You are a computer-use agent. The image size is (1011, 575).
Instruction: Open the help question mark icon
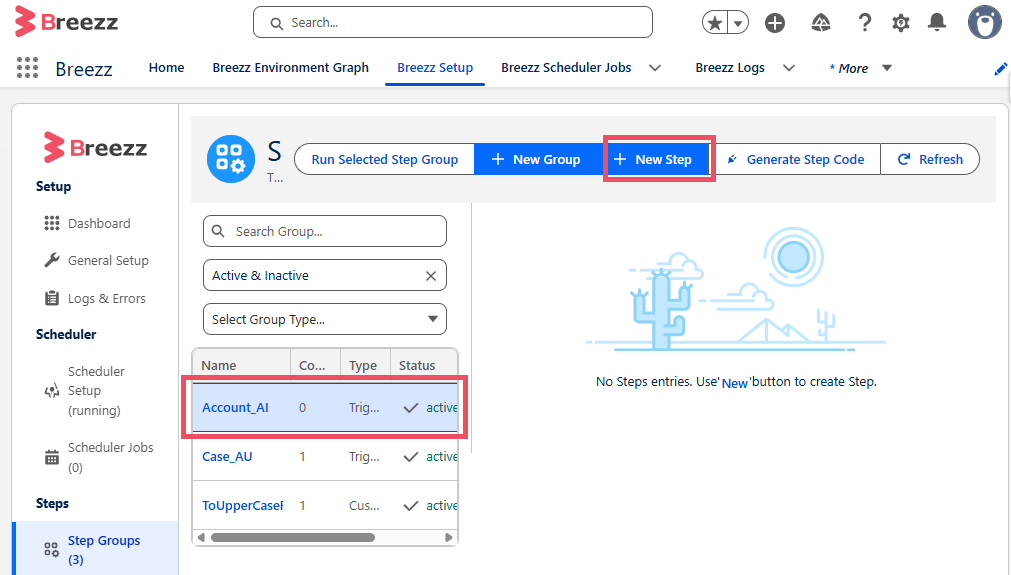[x=864, y=23]
